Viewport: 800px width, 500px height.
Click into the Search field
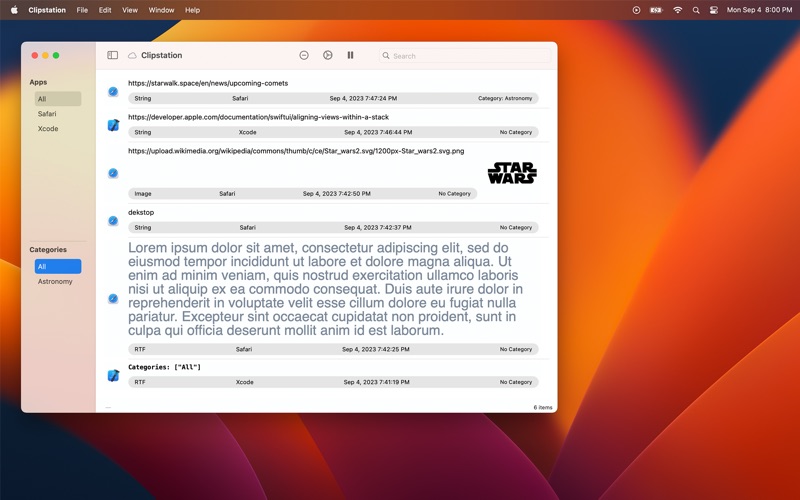tap(465, 56)
